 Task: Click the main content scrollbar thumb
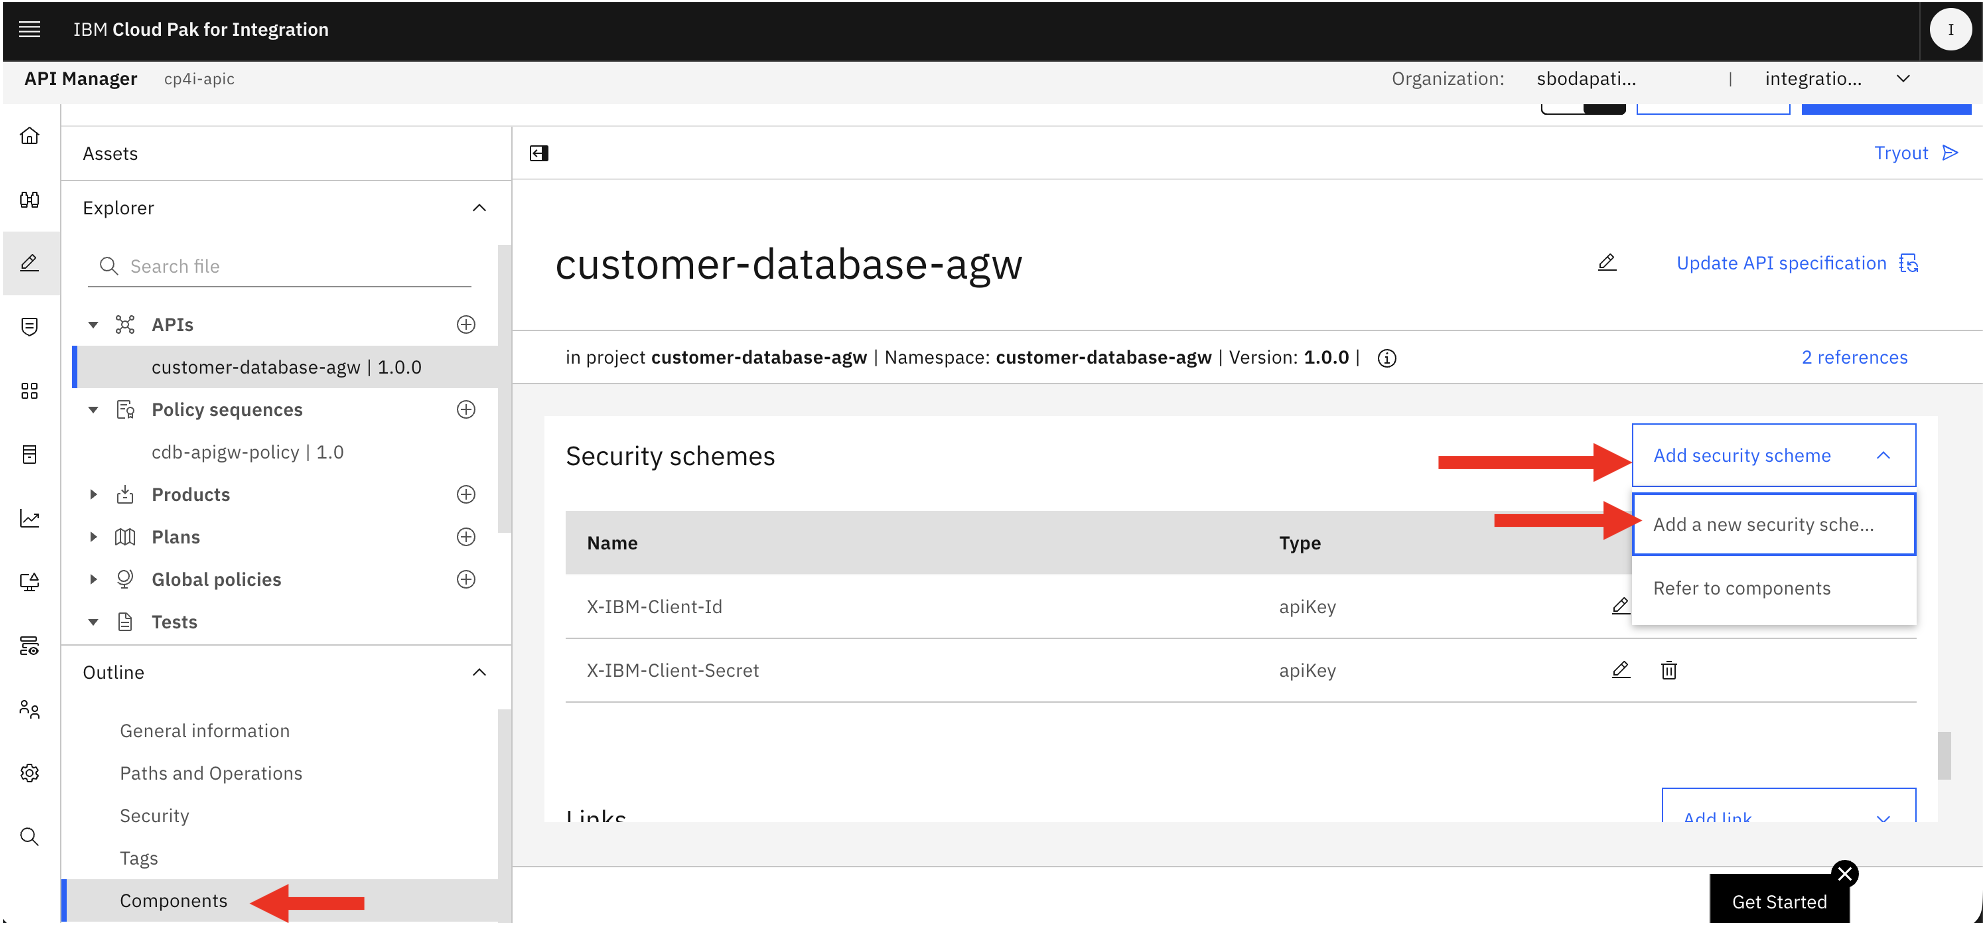click(x=1944, y=756)
